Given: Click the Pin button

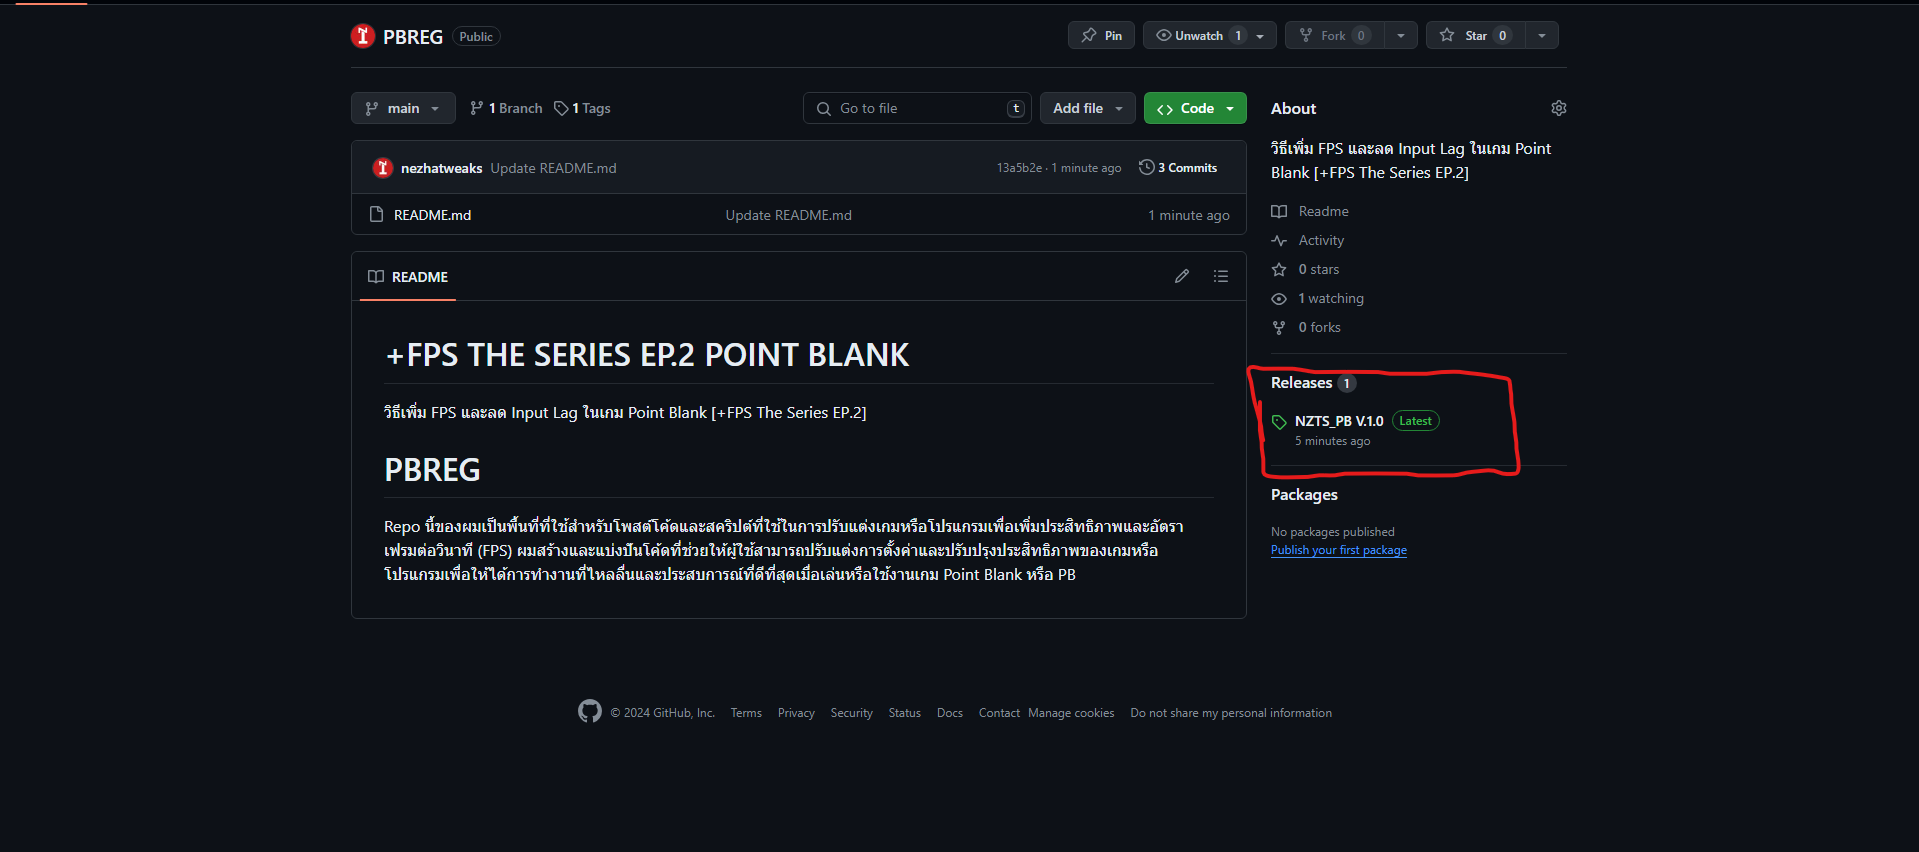Looking at the screenshot, I should coord(1102,36).
